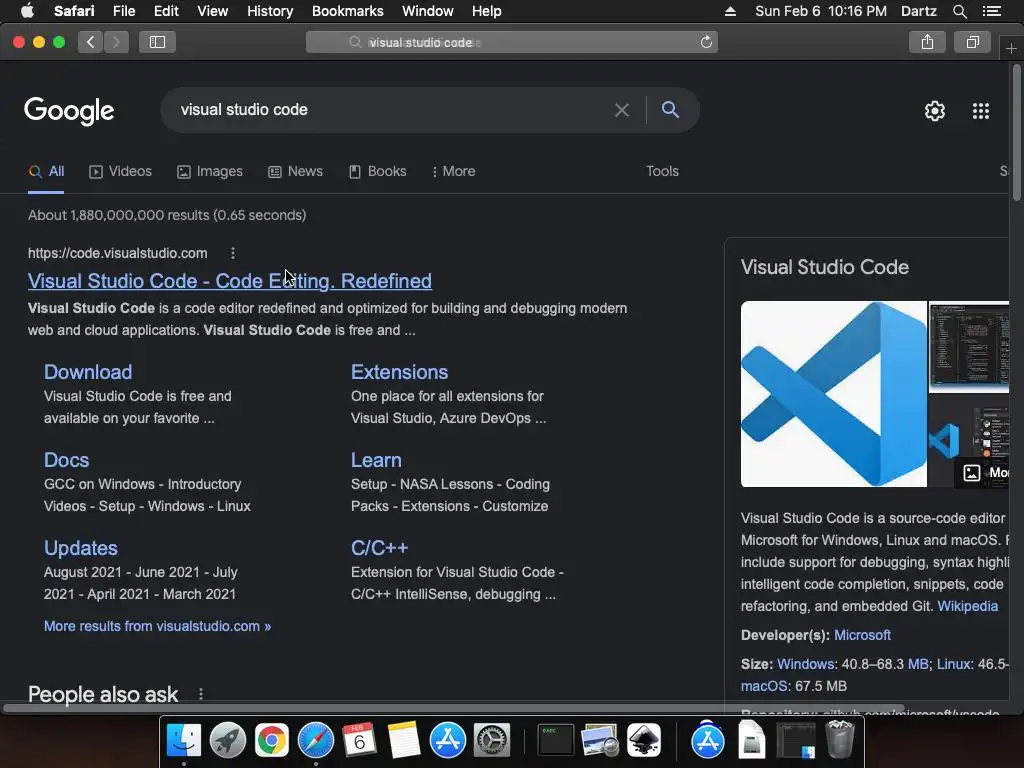Viewport: 1024px width, 768px height.
Task: Expand the More search categories dropdown
Action: [453, 171]
